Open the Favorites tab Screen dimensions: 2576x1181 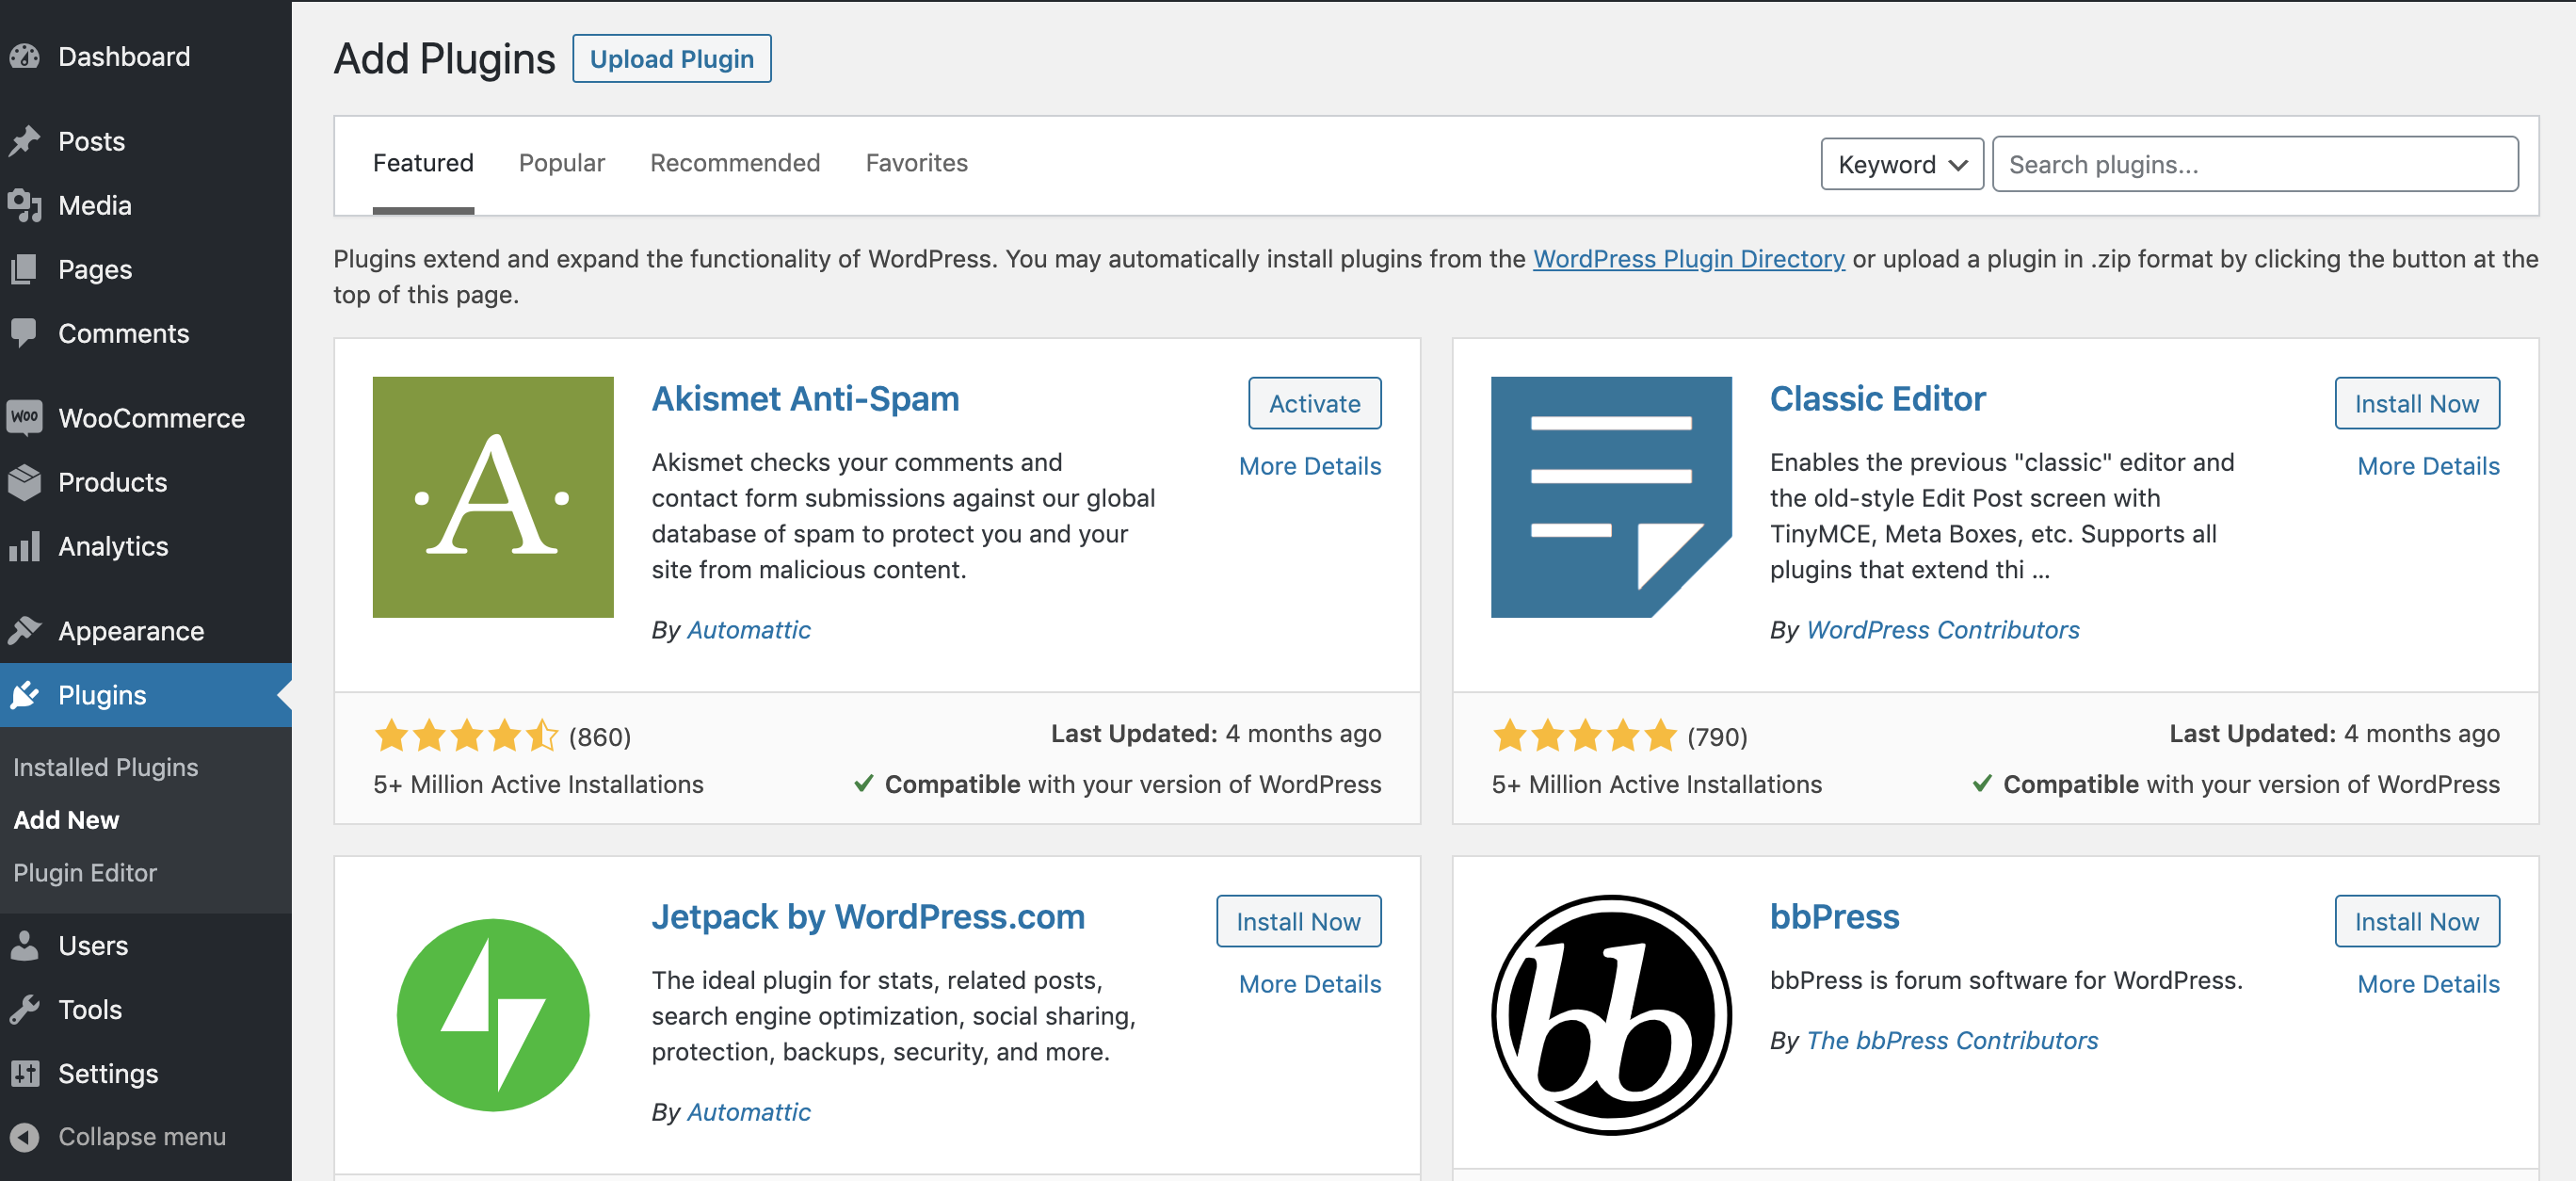coord(915,161)
